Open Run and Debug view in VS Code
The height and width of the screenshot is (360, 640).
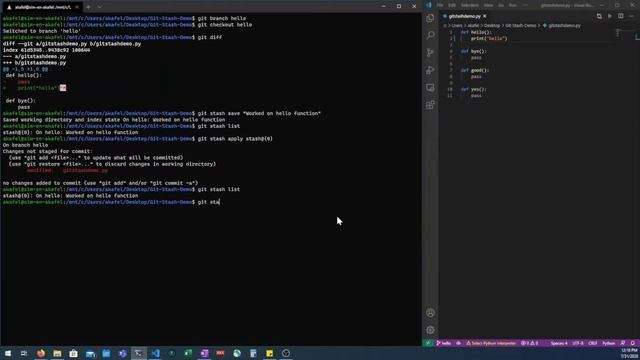tap(430, 70)
